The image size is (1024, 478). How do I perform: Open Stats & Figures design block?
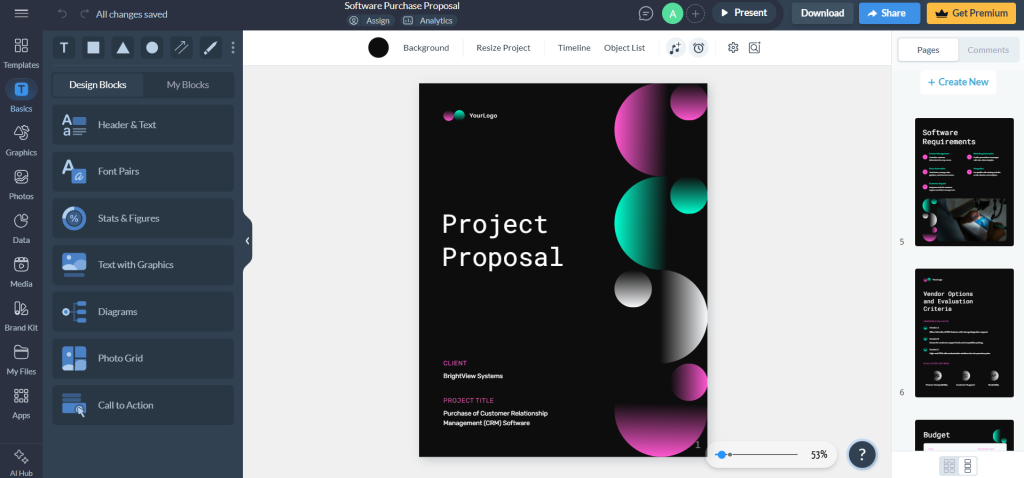click(x=143, y=218)
